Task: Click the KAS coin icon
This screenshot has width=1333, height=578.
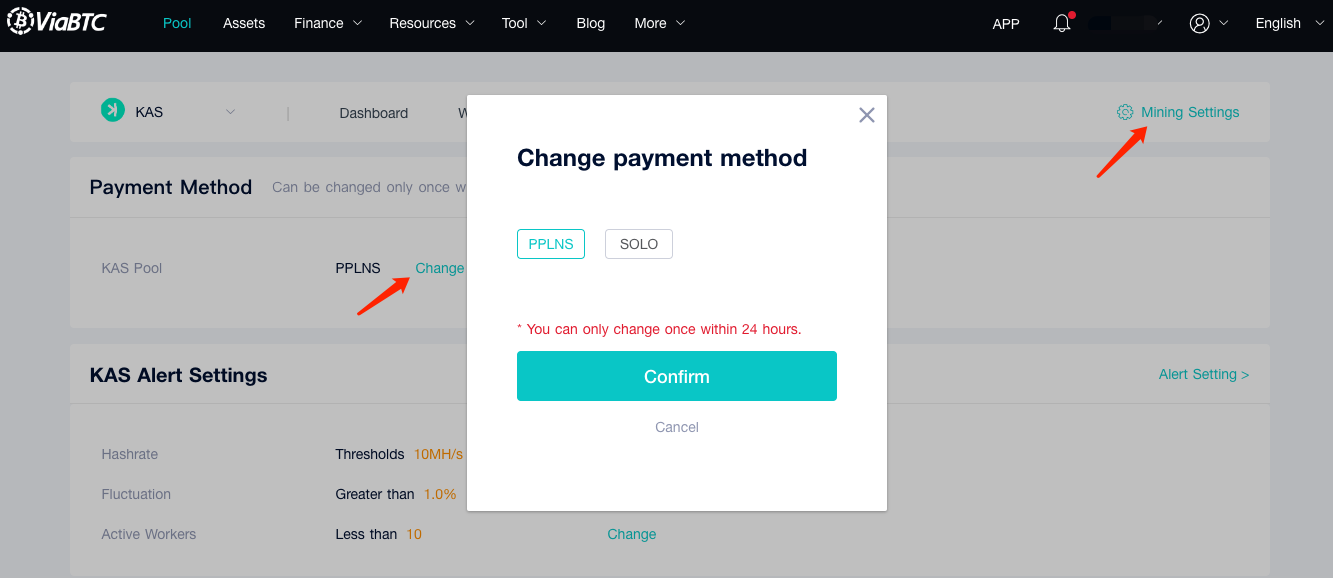Action: (112, 111)
